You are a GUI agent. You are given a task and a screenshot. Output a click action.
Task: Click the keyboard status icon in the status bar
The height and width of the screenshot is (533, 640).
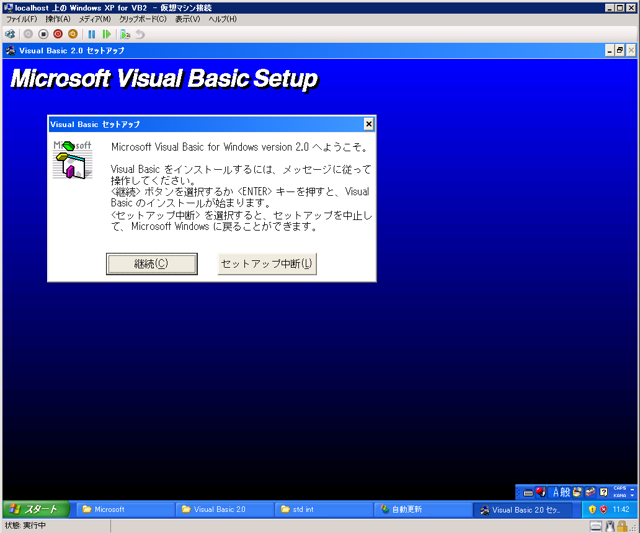click(596, 526)
